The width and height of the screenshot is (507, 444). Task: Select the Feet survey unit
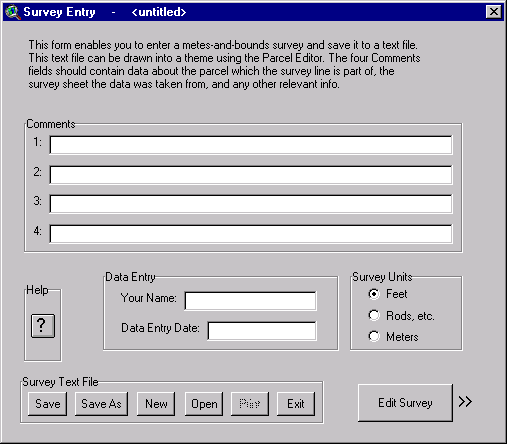(374, 294)
